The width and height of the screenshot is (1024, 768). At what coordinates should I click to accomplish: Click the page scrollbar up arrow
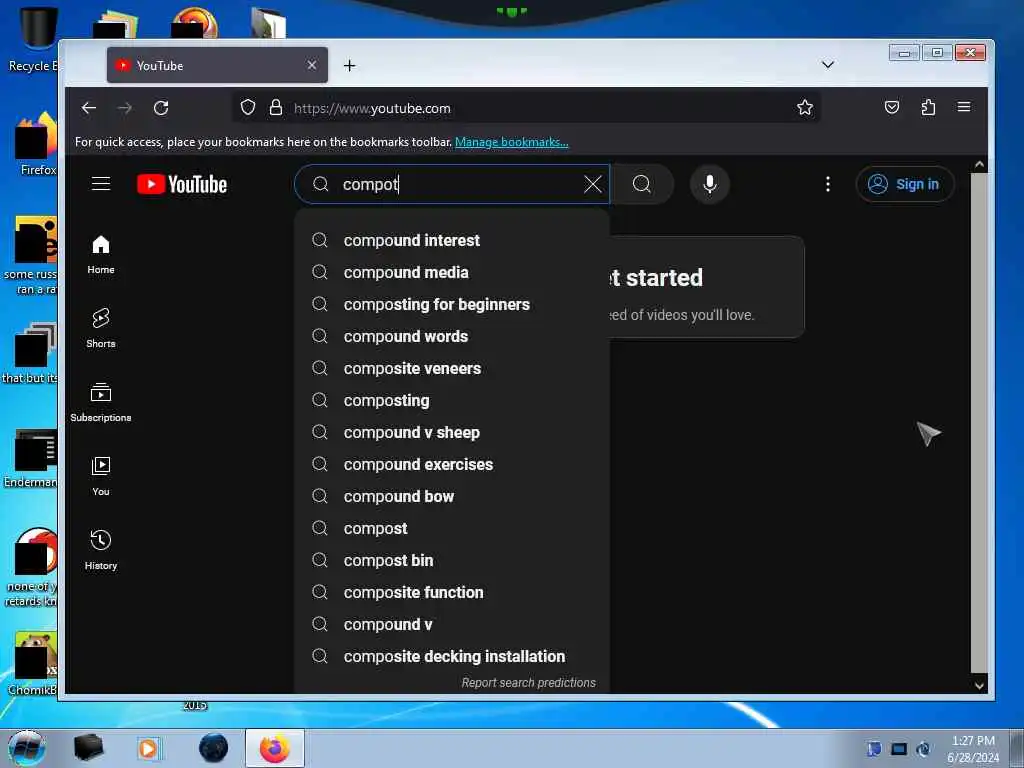point(979,165)
